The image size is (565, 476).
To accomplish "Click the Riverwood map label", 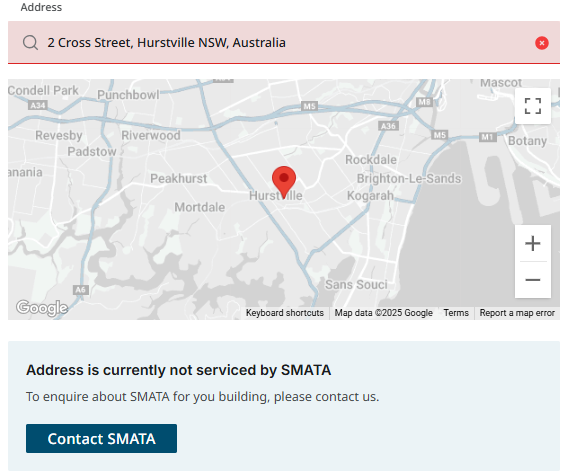I will point(151,135).
